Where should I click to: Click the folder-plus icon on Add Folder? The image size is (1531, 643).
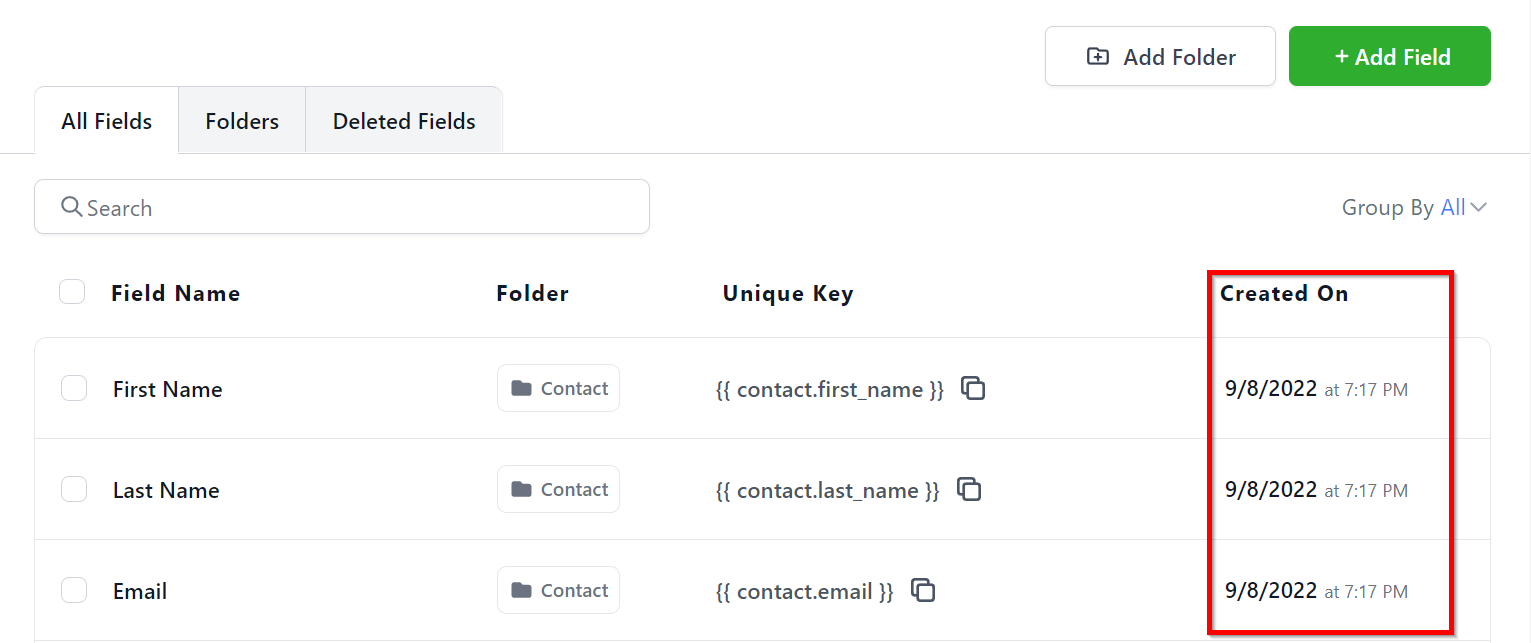[x=1097, y=57]
